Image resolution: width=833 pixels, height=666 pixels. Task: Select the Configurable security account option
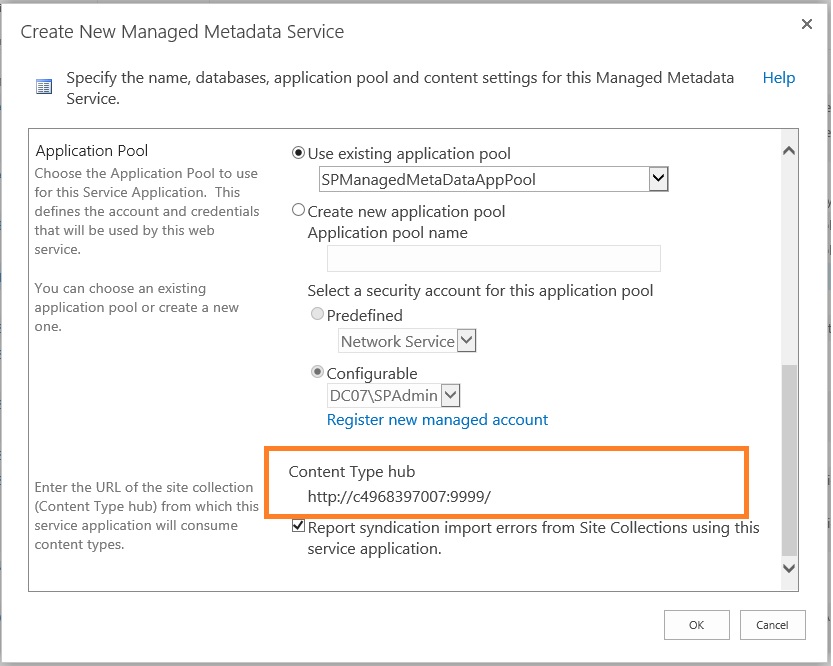coord(317,373)
